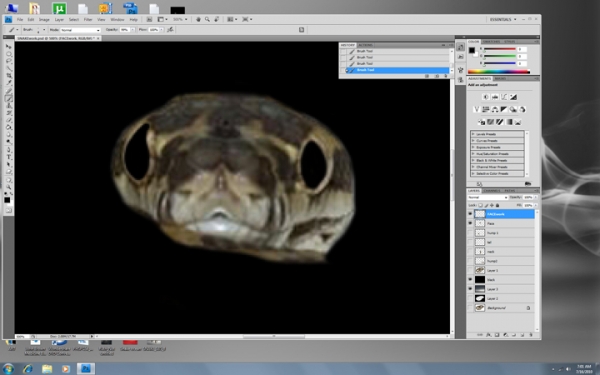The image size is (600, 375).
Task: Add a Levels adjustment
Action: tap(495, 97)
